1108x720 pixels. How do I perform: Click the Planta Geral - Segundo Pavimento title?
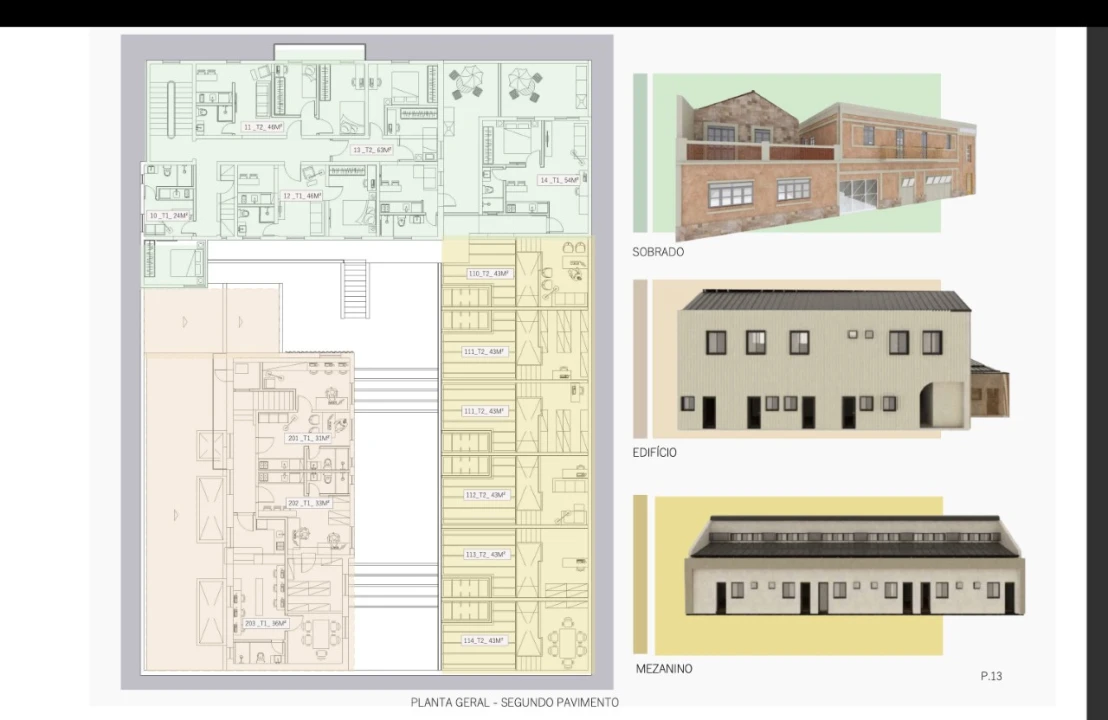pos(514,703)
